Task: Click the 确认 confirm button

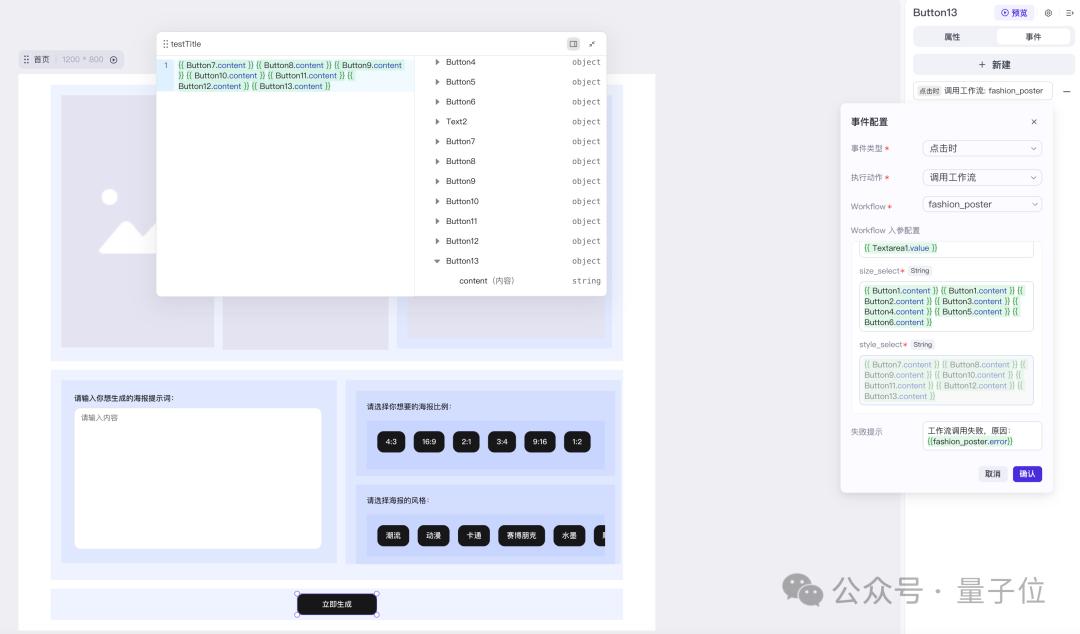Action: click(1027, 474)
